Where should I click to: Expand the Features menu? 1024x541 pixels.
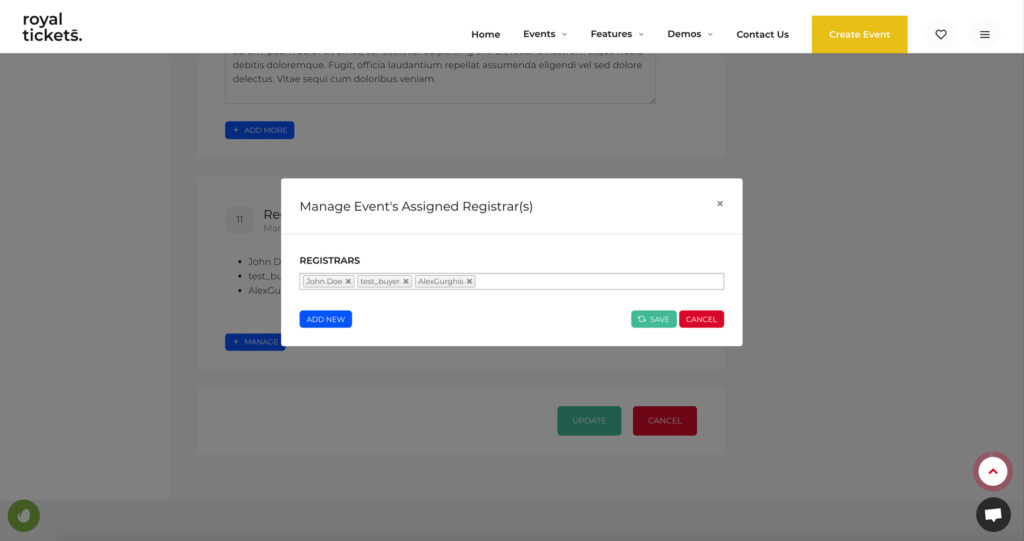point(616,34)
